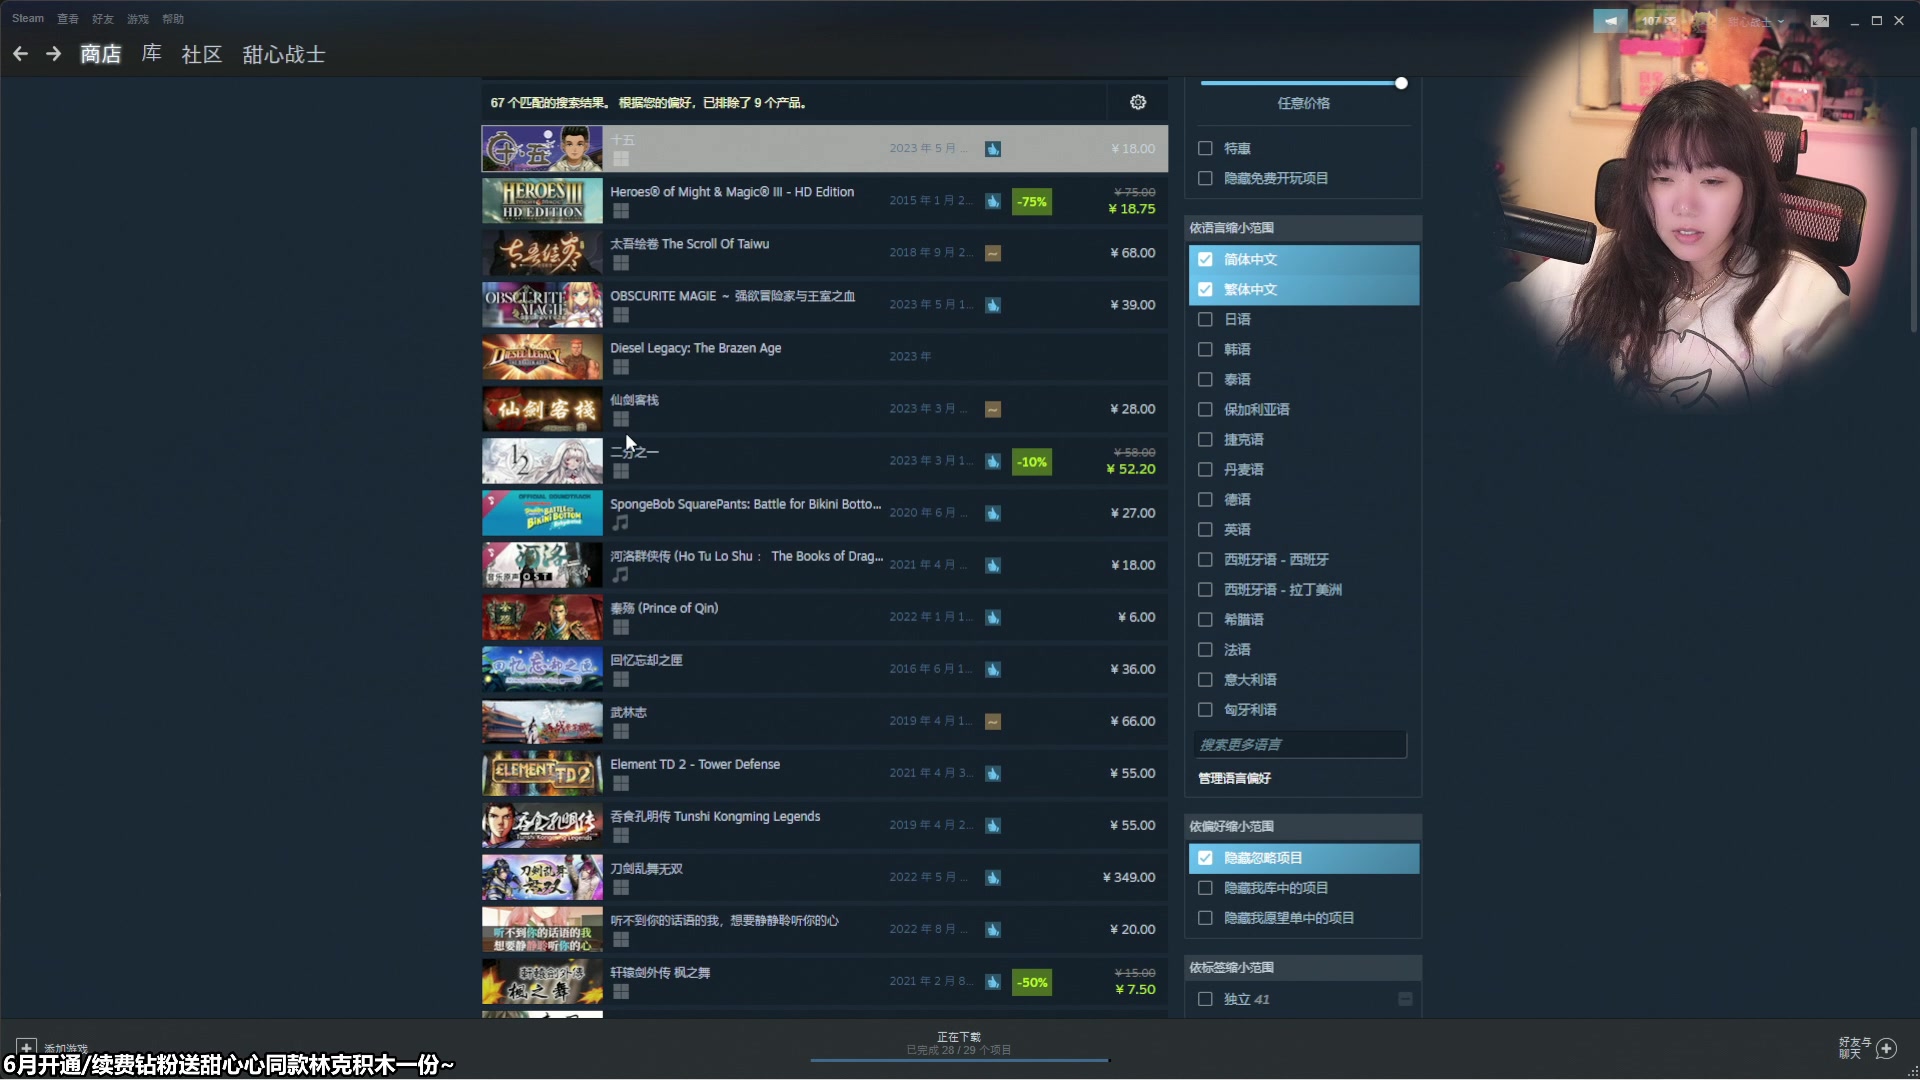Uncheck 隐藏忽略项目 preference filter

[x=1205, y=858]
